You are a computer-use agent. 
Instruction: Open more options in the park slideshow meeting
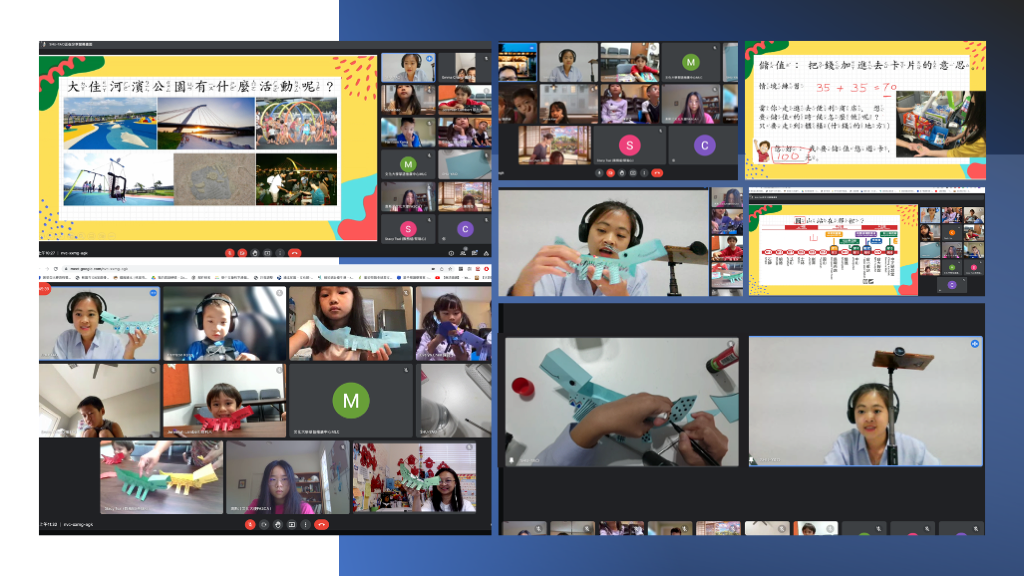(280, 253)
